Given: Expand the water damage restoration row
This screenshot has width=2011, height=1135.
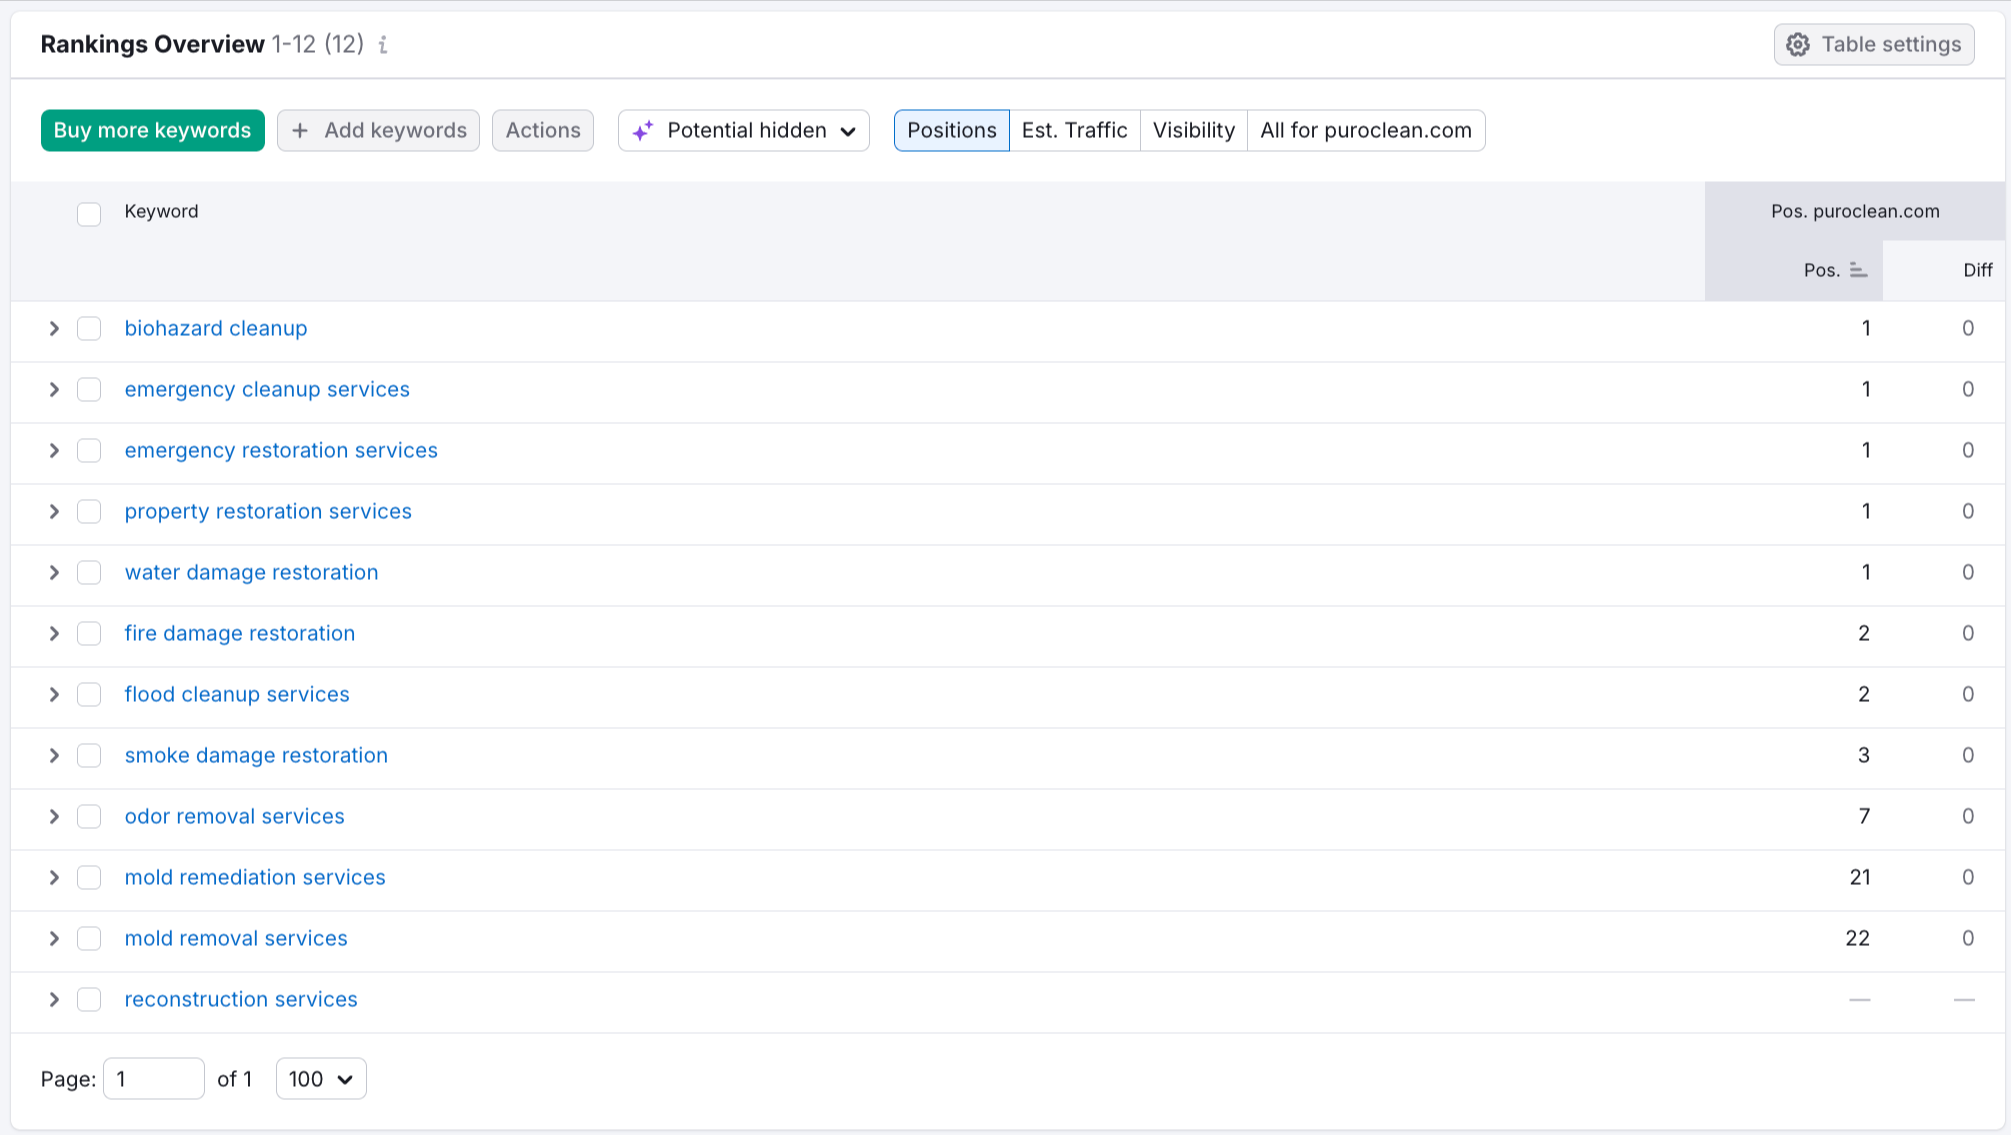Looking at the screenshot, I should coord(54,573).
